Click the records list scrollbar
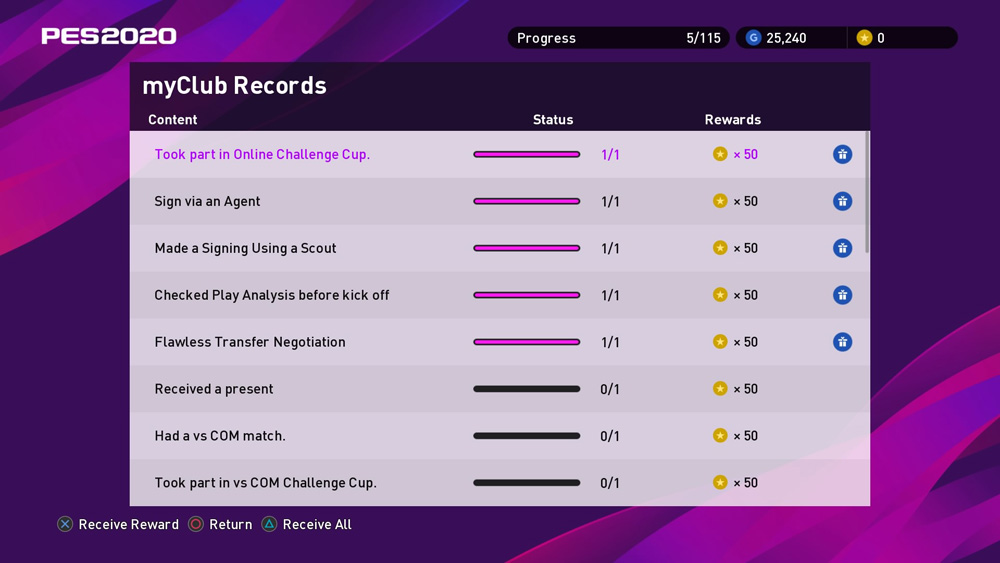Viewport: 1000px width, 563px height. point(867,192)
